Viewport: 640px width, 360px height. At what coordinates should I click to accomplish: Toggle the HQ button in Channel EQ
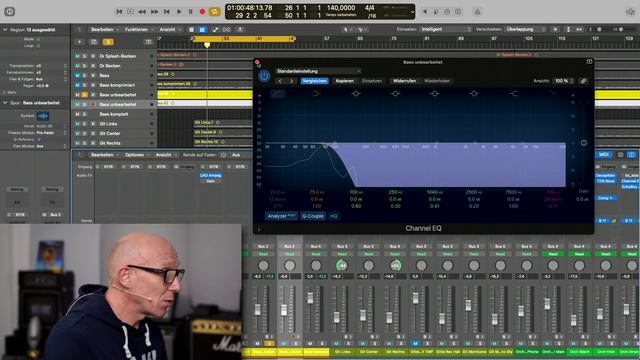point(334,216)
